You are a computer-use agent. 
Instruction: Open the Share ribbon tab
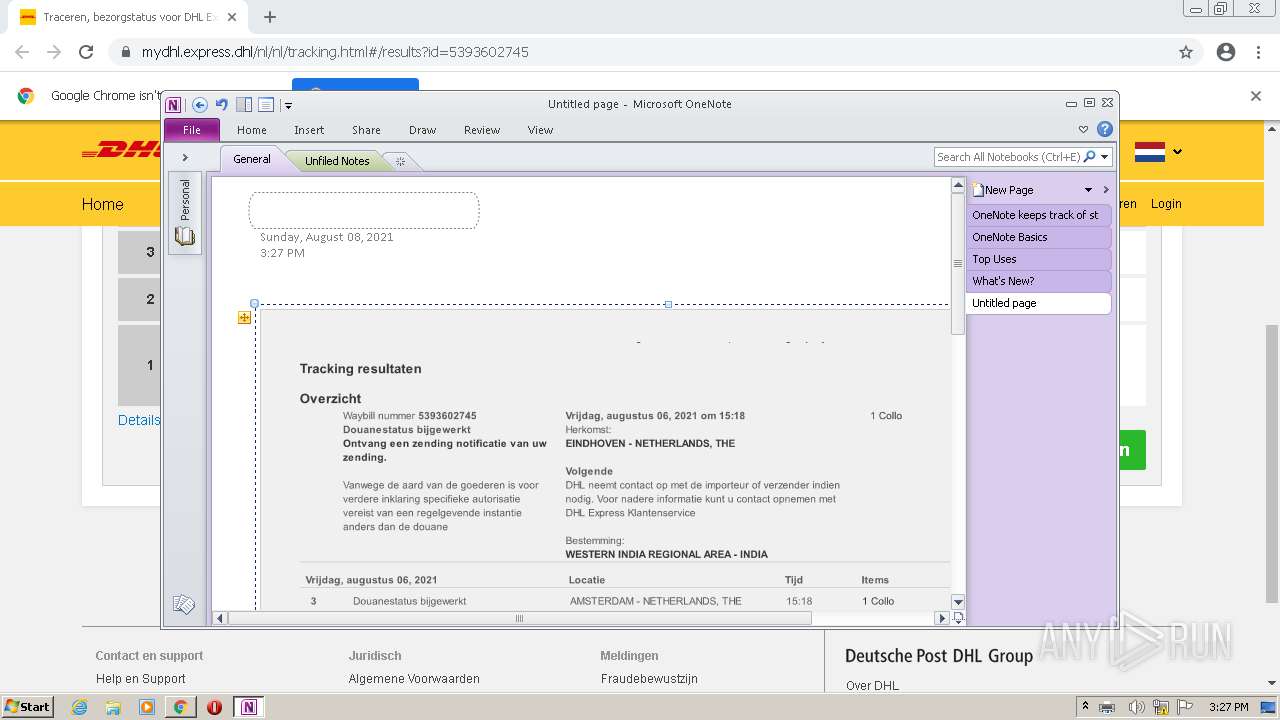[366, 130]
